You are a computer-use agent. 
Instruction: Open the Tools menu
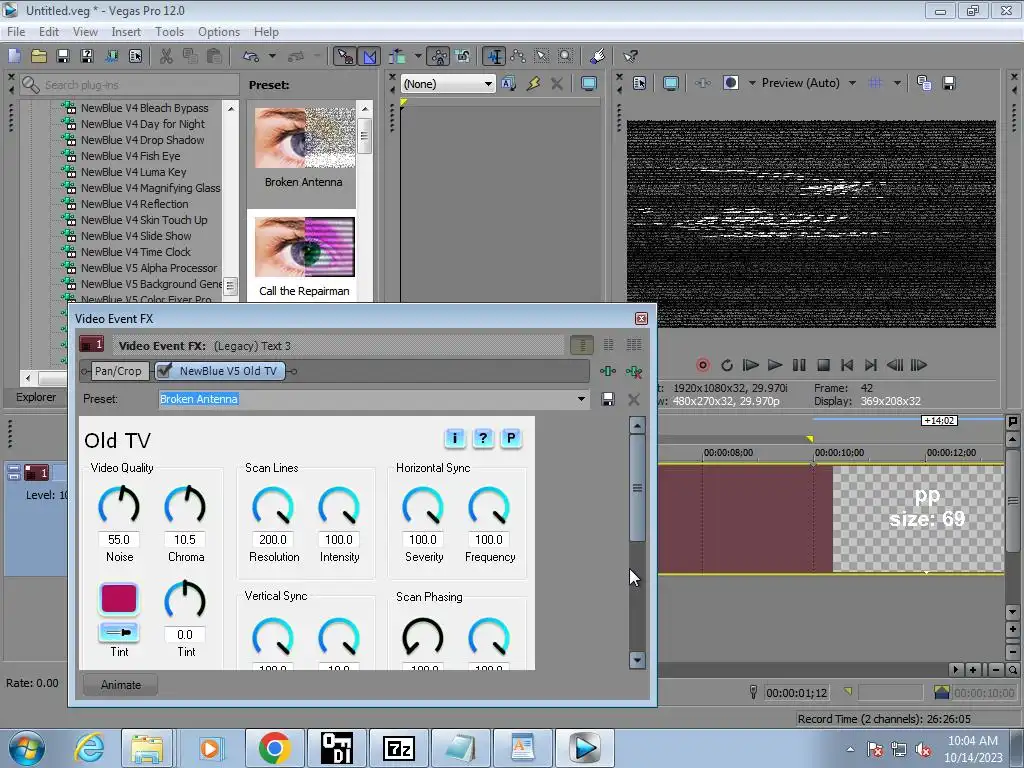pyautogui.click(x=169, y=31)
